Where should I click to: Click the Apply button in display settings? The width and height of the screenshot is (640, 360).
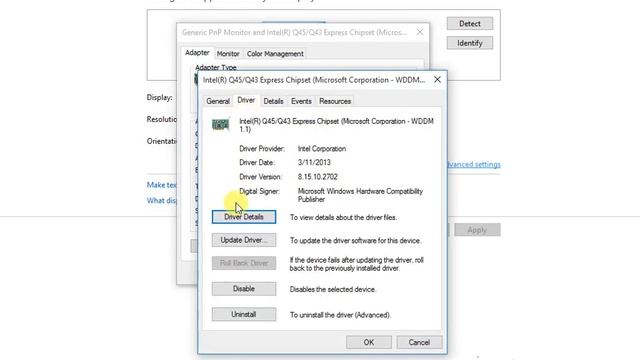(x=477, y=230)
